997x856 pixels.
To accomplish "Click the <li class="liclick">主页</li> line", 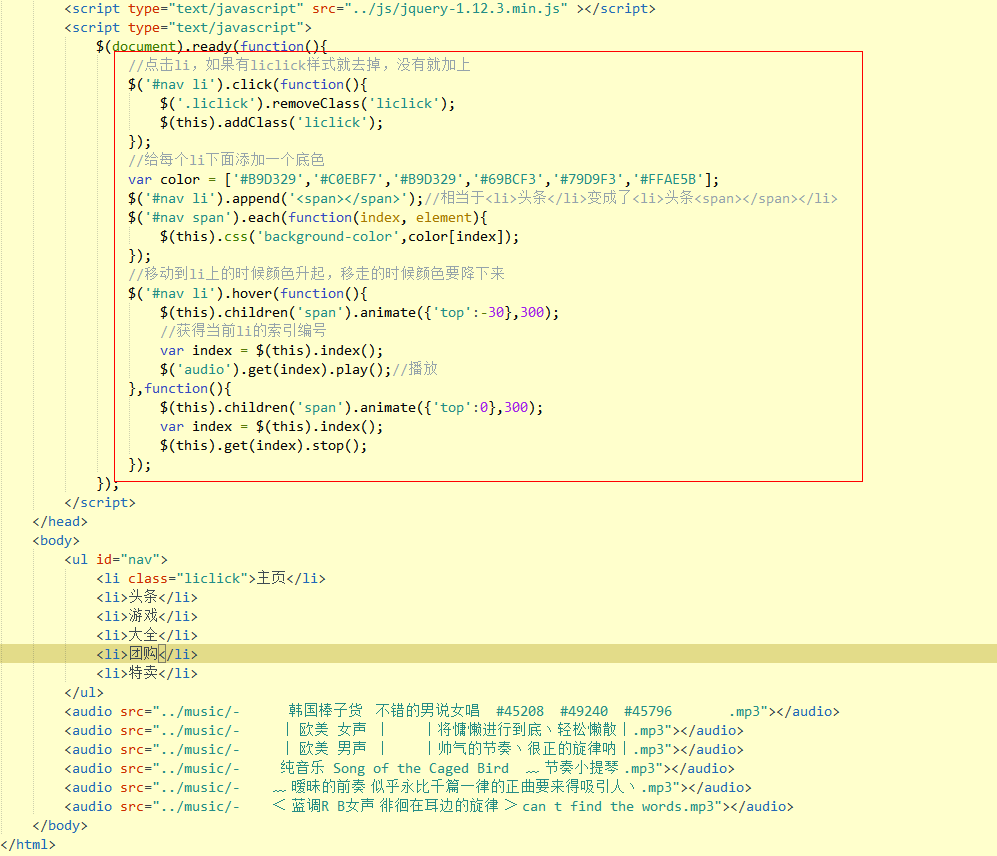I will (x=210, y=578).
